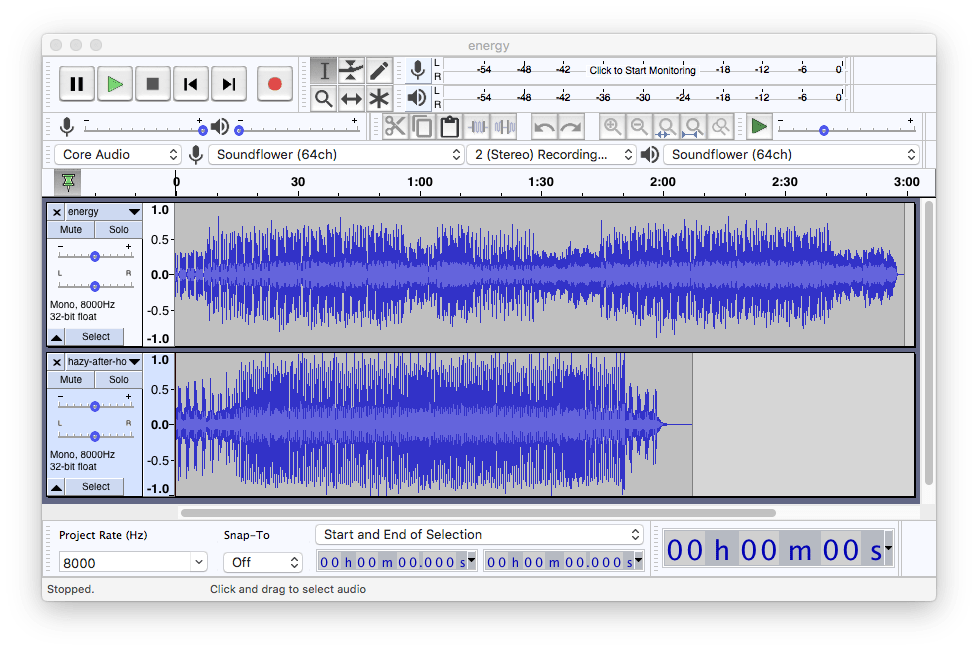Solo the energy track
The width and height of the screenshot is (978, 651).
119,229
